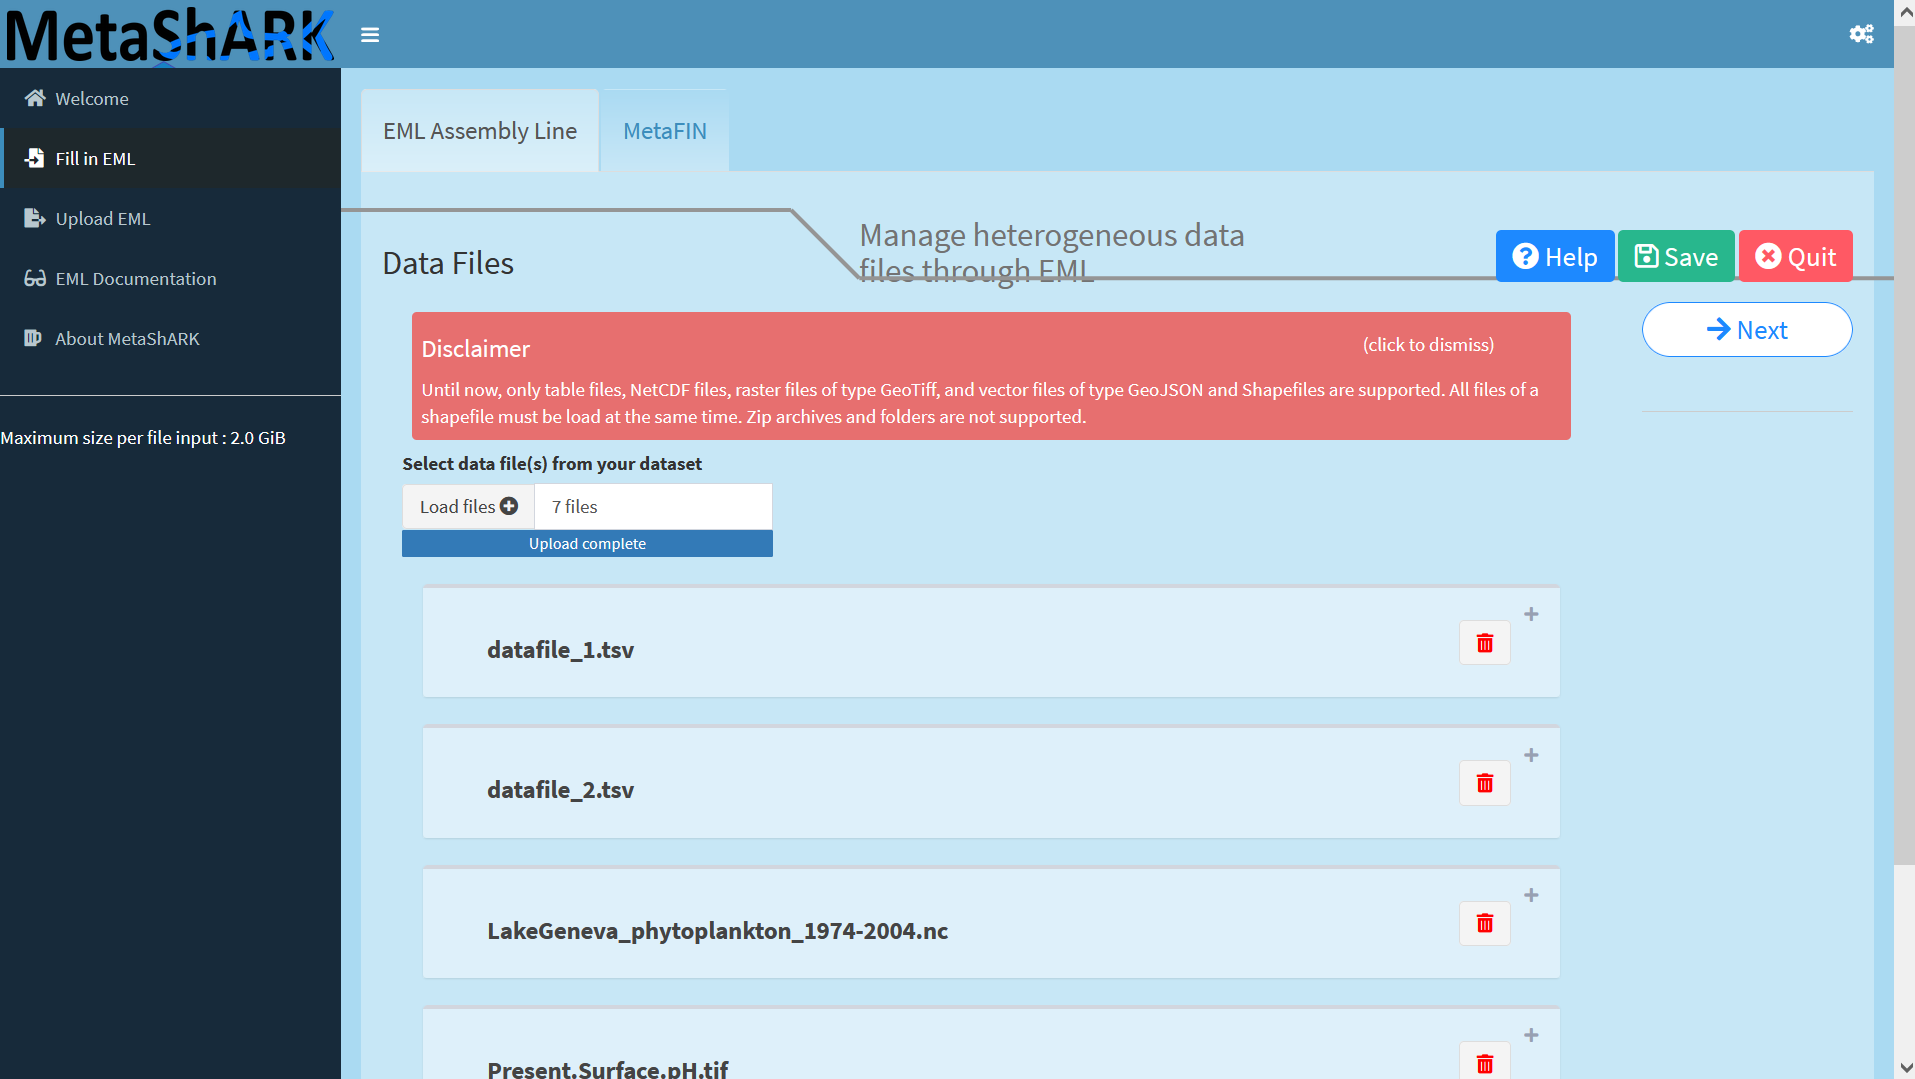Click the LakeGeneva_phytoplankton_1974-2004.nc file name
The image size is (1915, 1079).
[x=717, y=931]
